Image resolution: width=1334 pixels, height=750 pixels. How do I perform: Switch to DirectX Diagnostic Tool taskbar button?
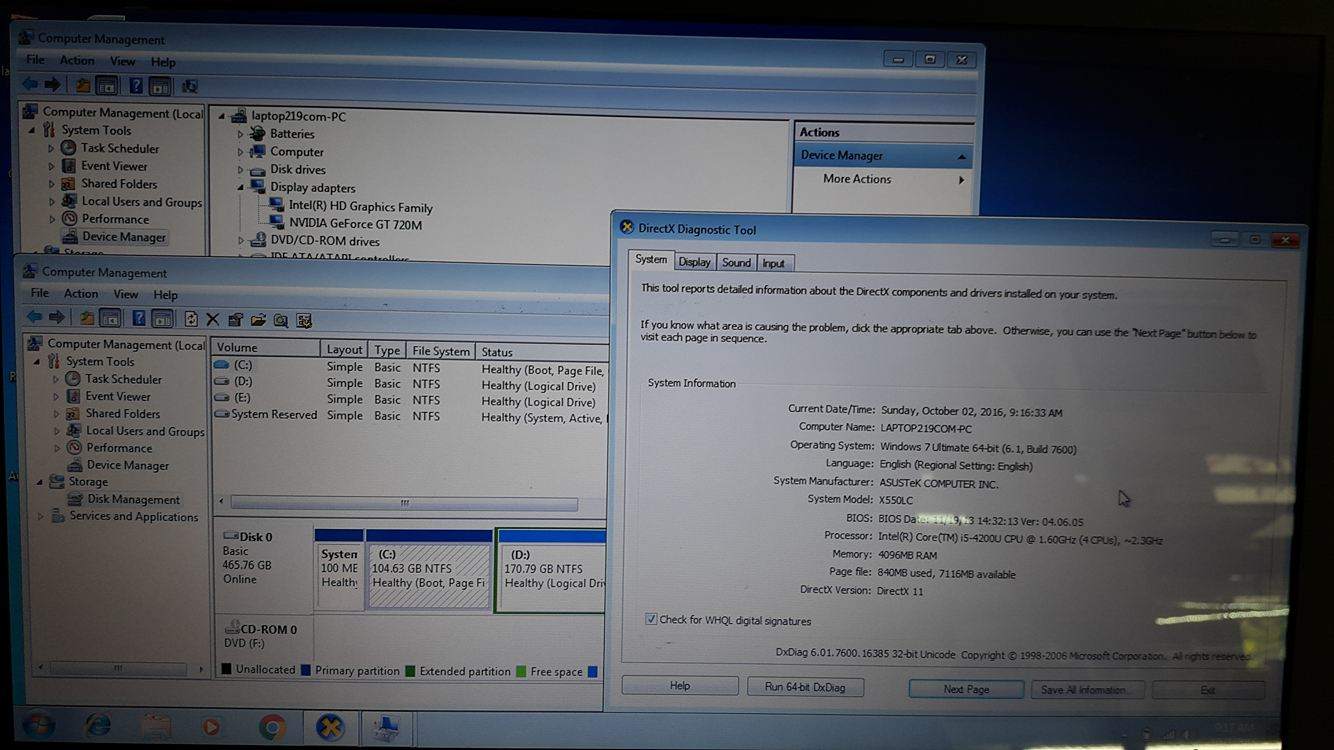pyautogui.click(x=330, y=728)
